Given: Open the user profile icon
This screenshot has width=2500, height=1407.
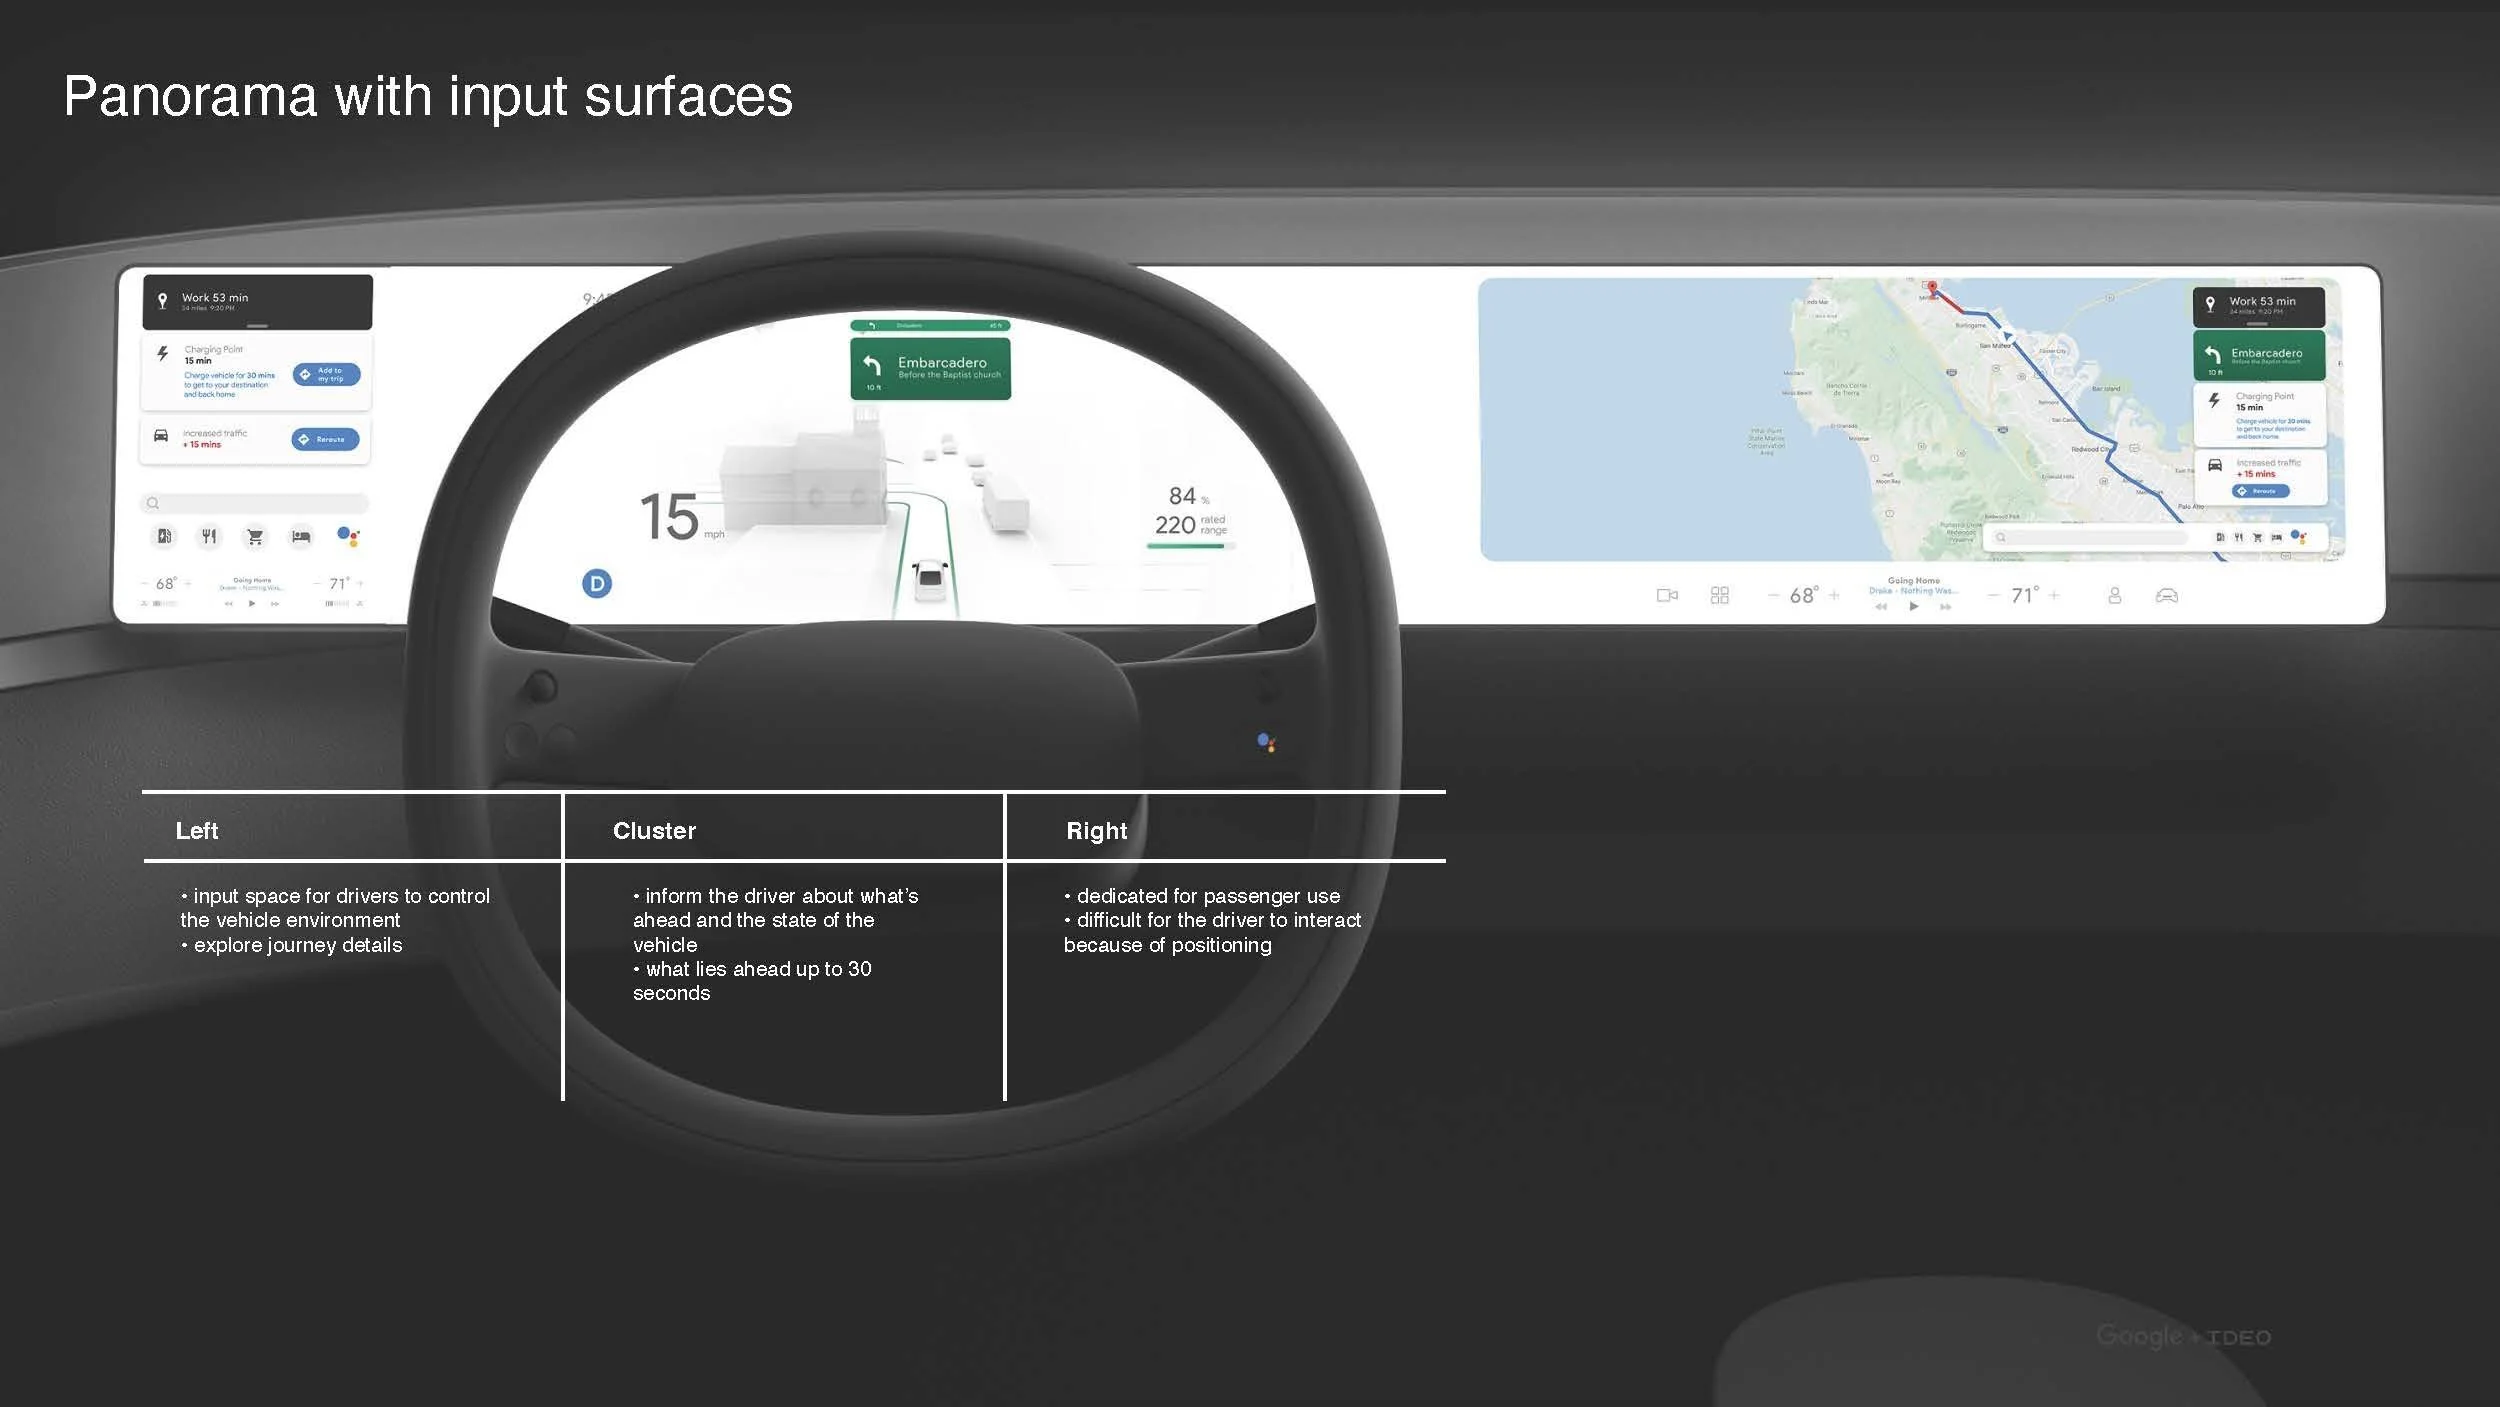Looking at the screenshot, I should (2115, 595).
